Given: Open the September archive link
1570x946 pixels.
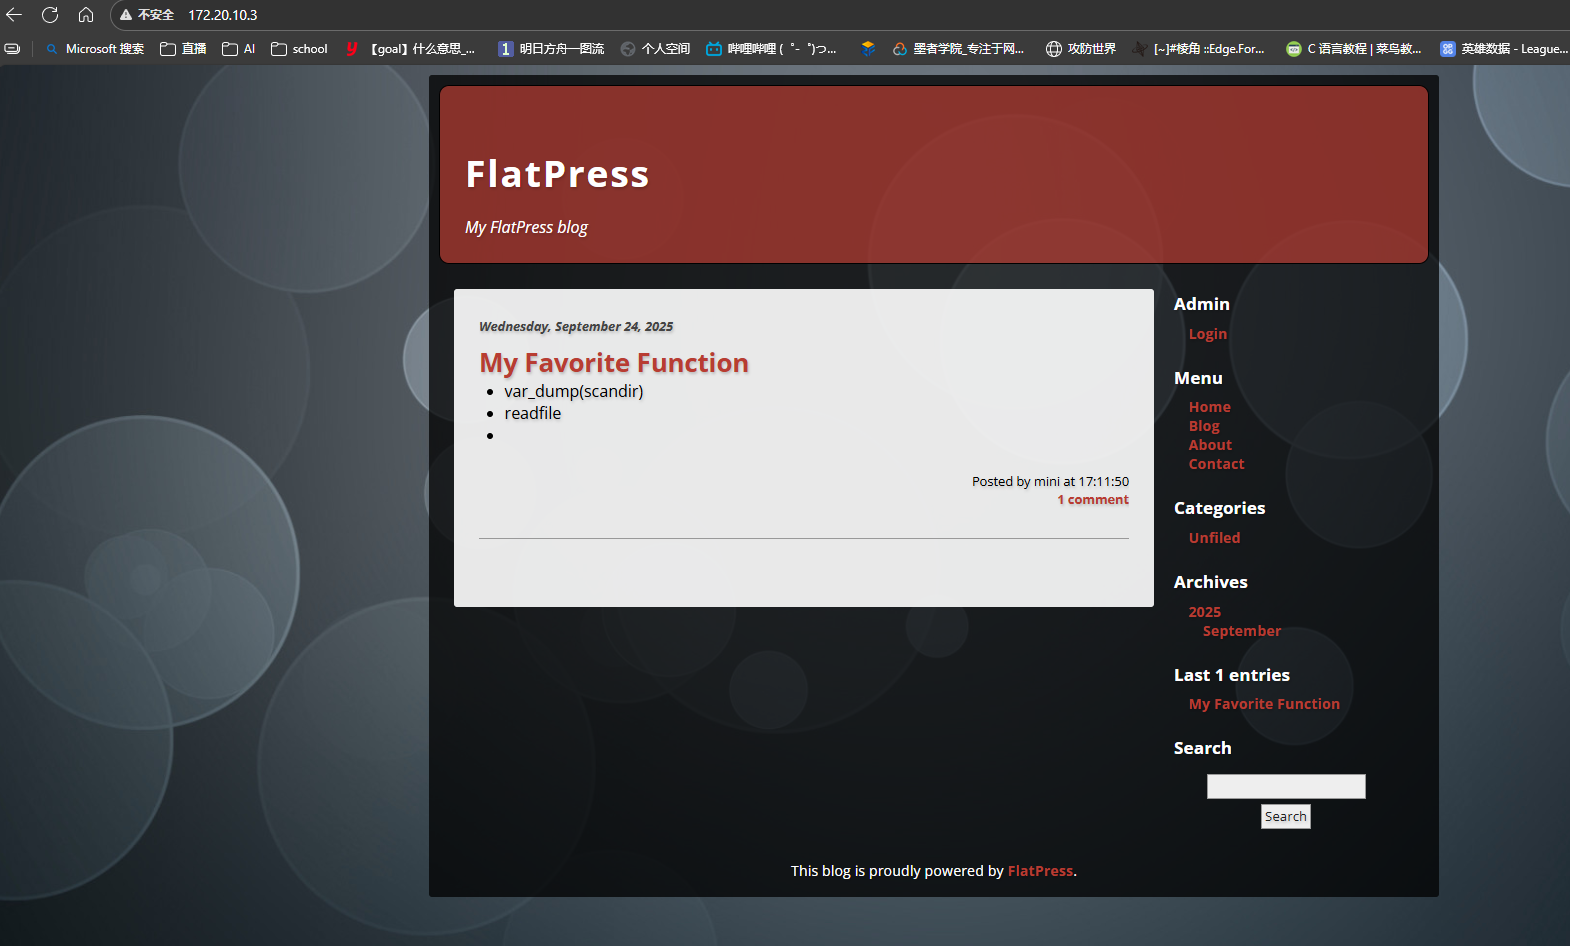Looking at the screenshot, I should (1241, 631).
